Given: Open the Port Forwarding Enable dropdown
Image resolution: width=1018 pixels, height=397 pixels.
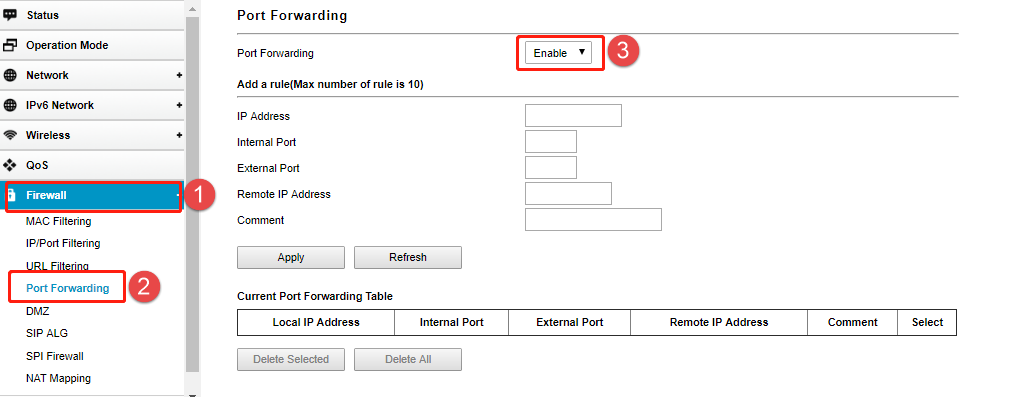Looking at the screenshot, I should 558,53.
